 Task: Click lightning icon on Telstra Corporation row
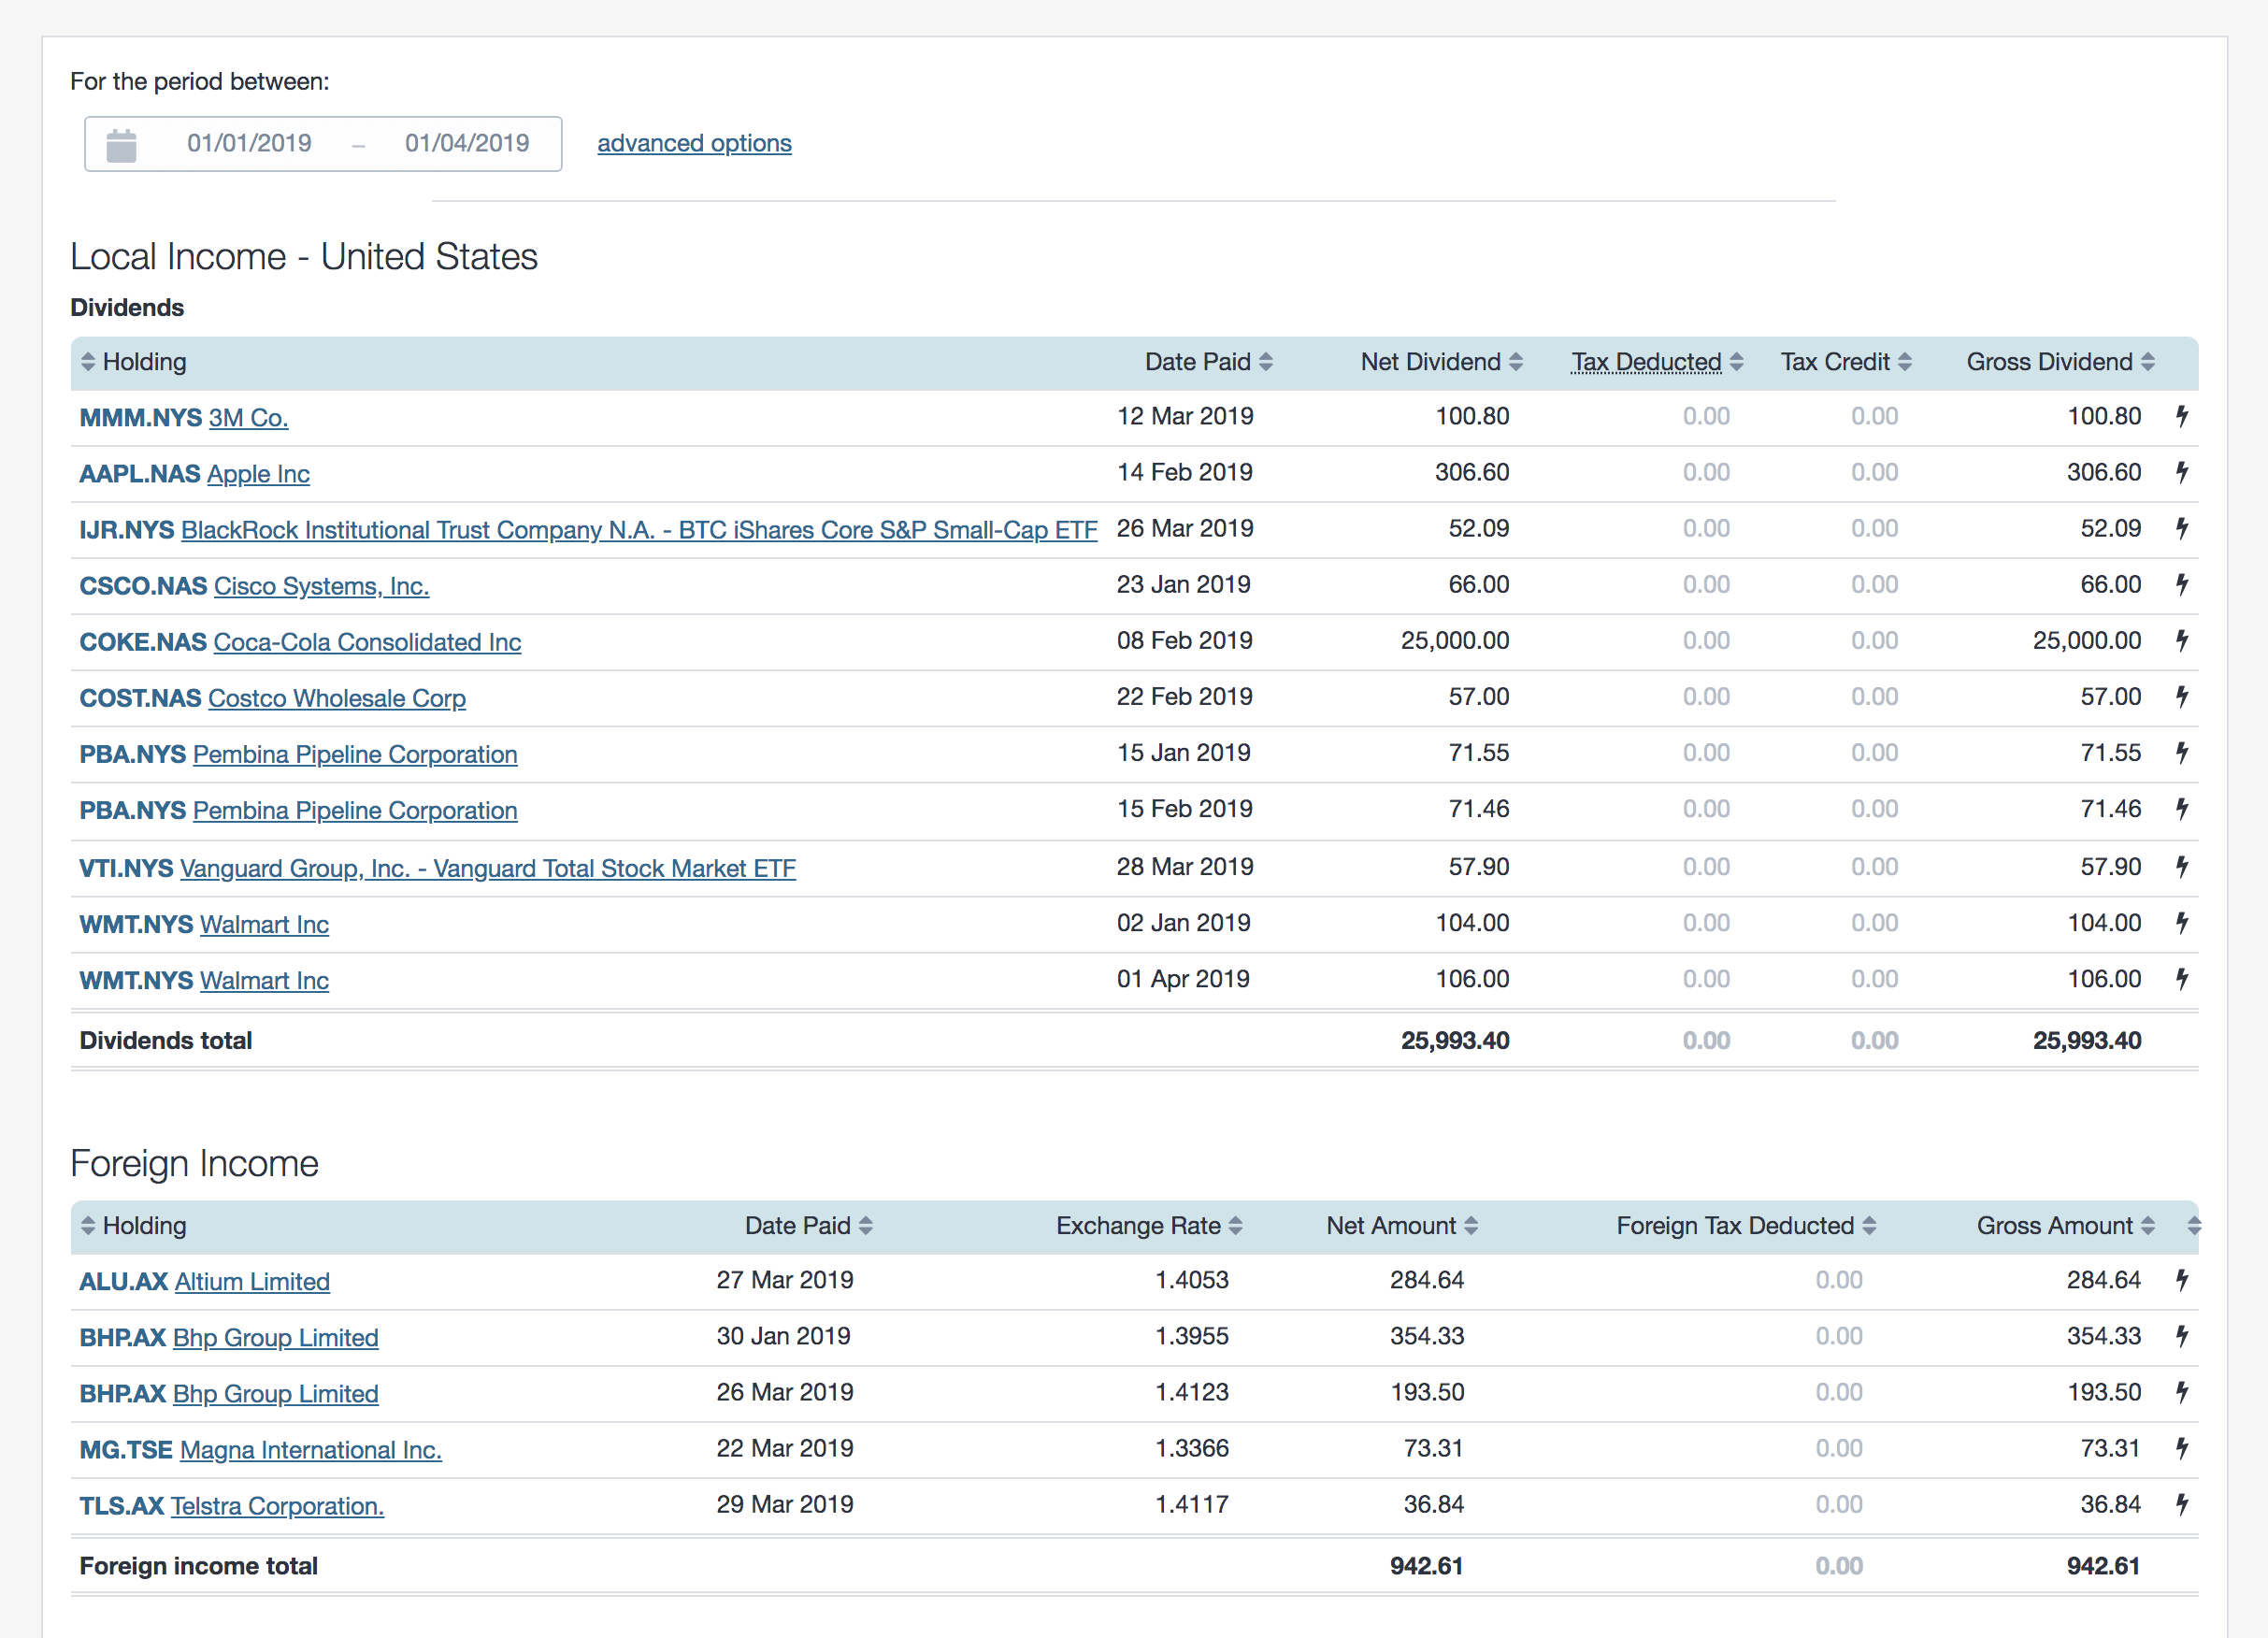[x=2182, y=1504]
